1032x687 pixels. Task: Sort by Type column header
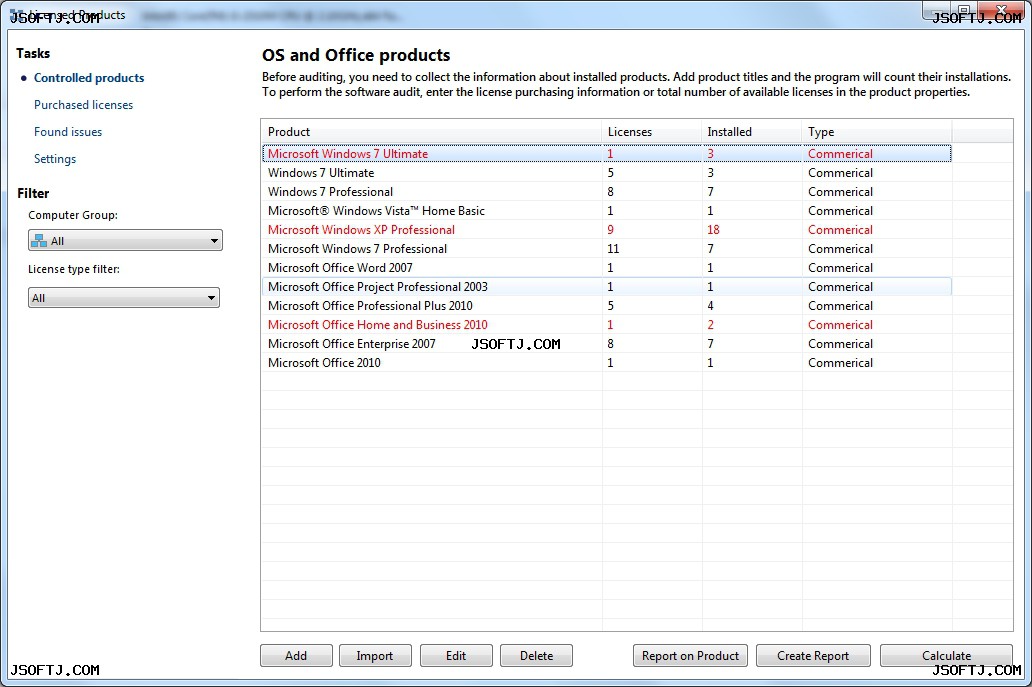click(x=877, y=132)
